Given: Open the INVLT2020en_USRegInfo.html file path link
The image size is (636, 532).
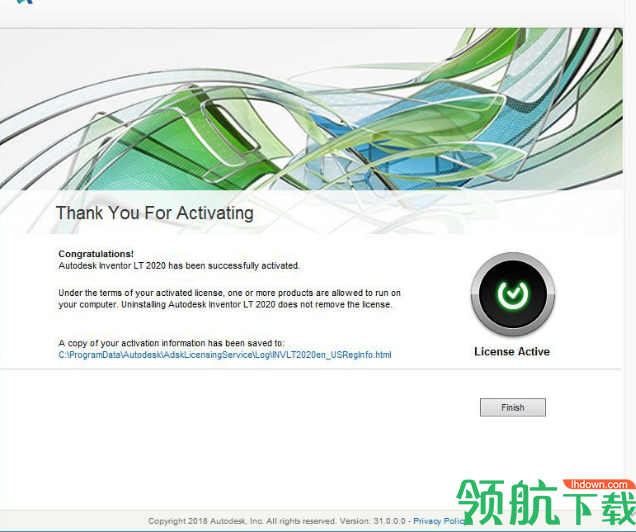Looking at the screenshot, I should click(225, 355).
